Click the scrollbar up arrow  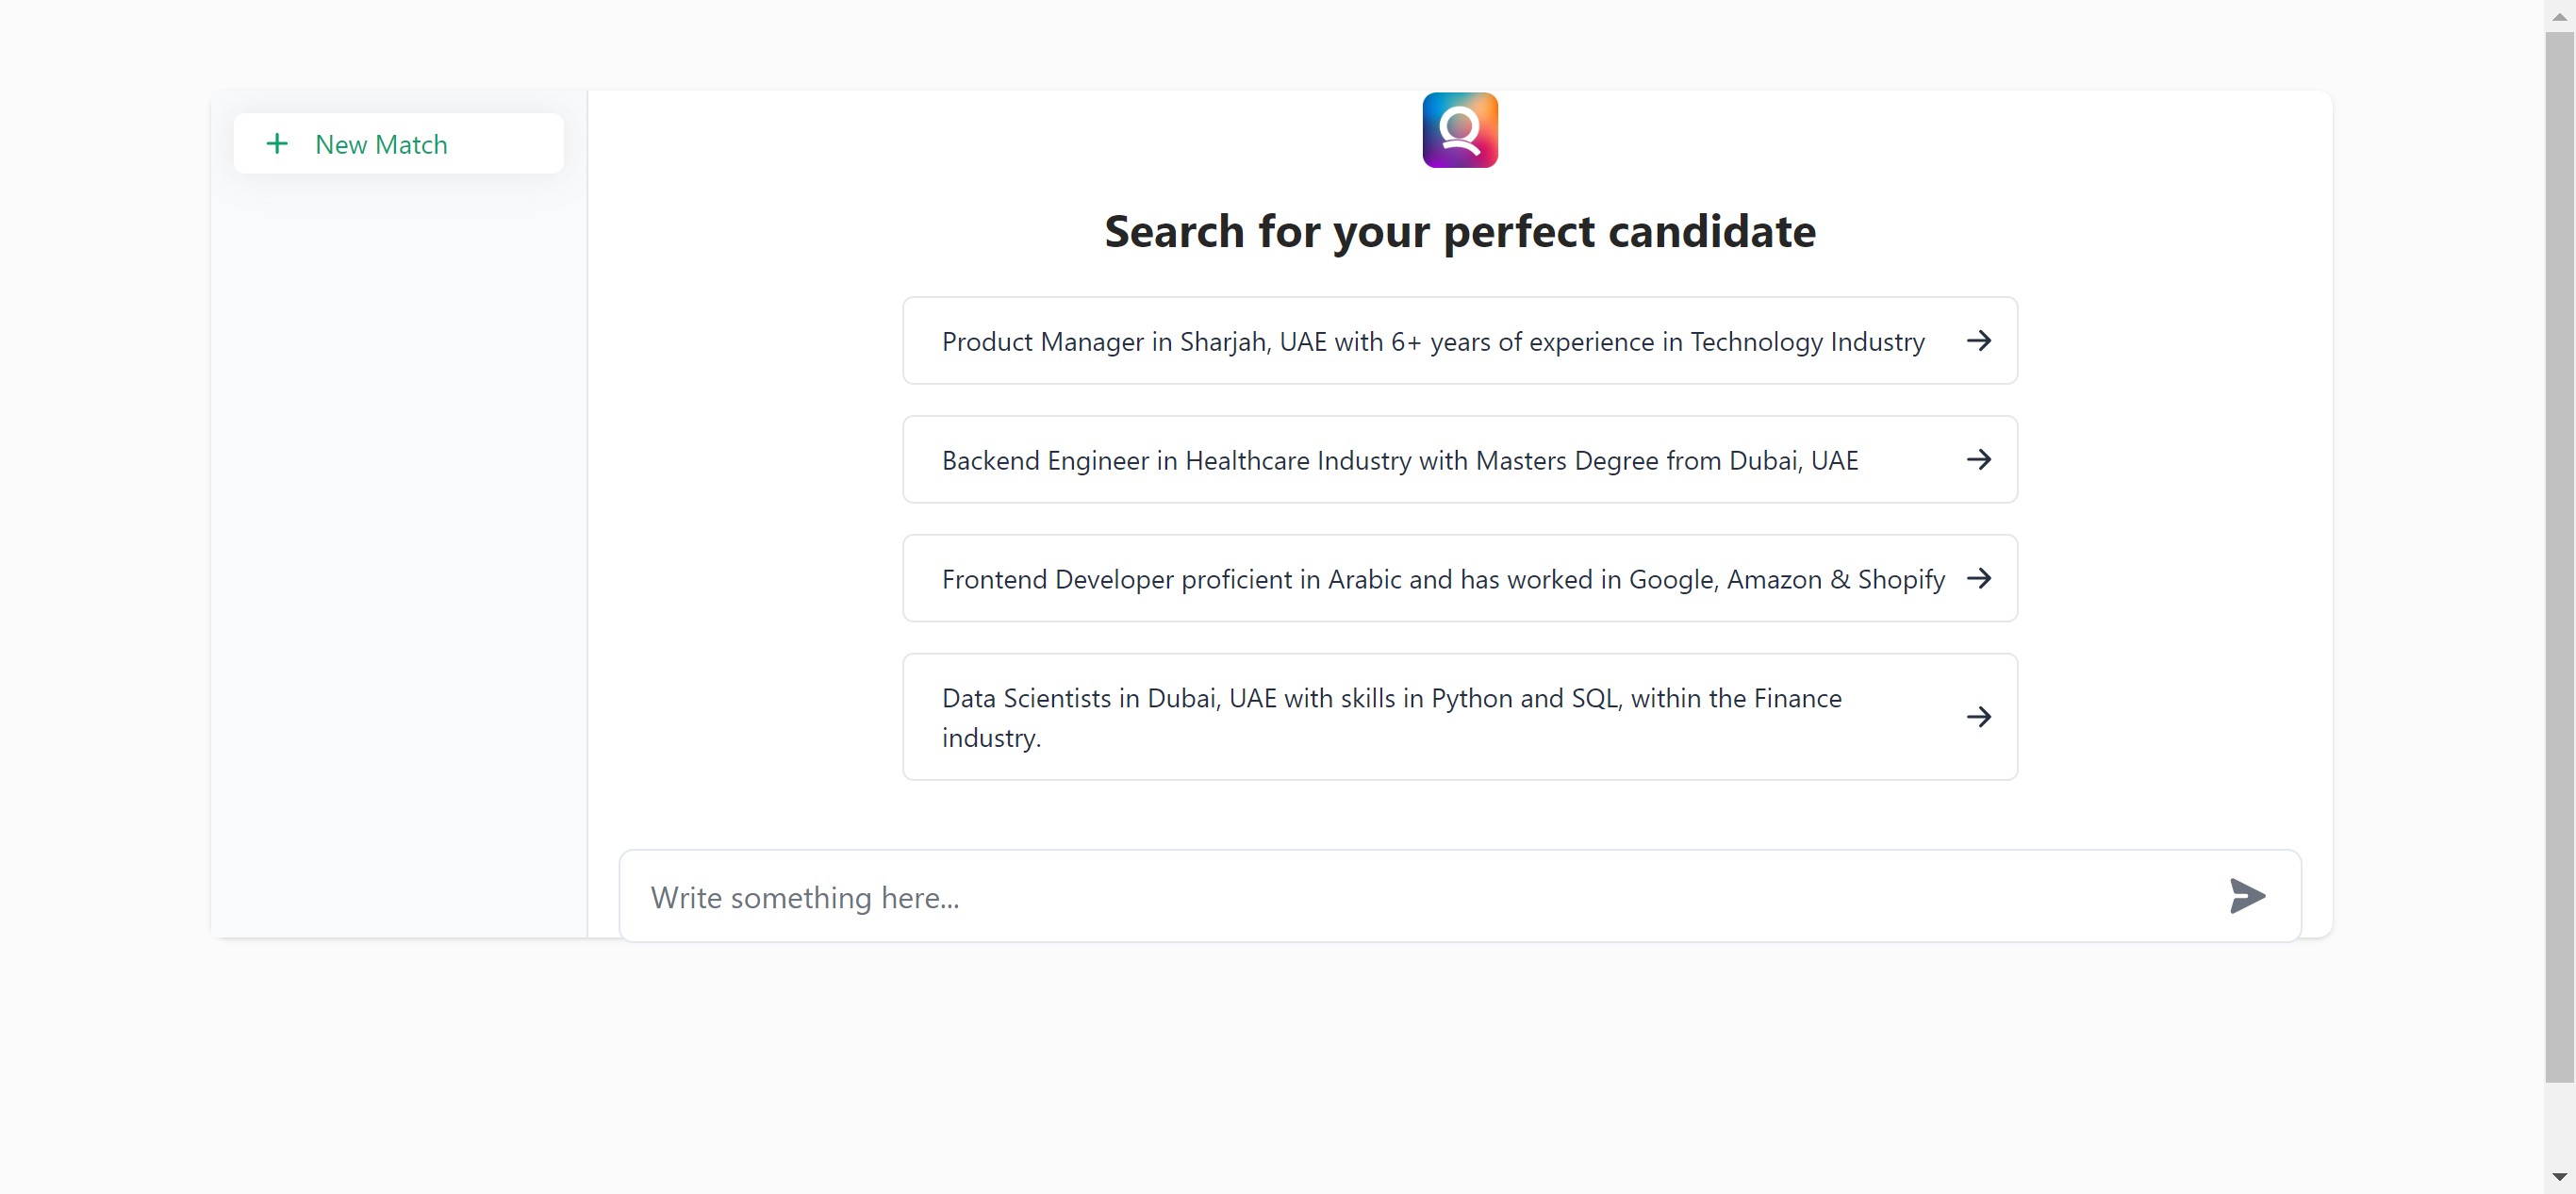(x=2559, y=16)
